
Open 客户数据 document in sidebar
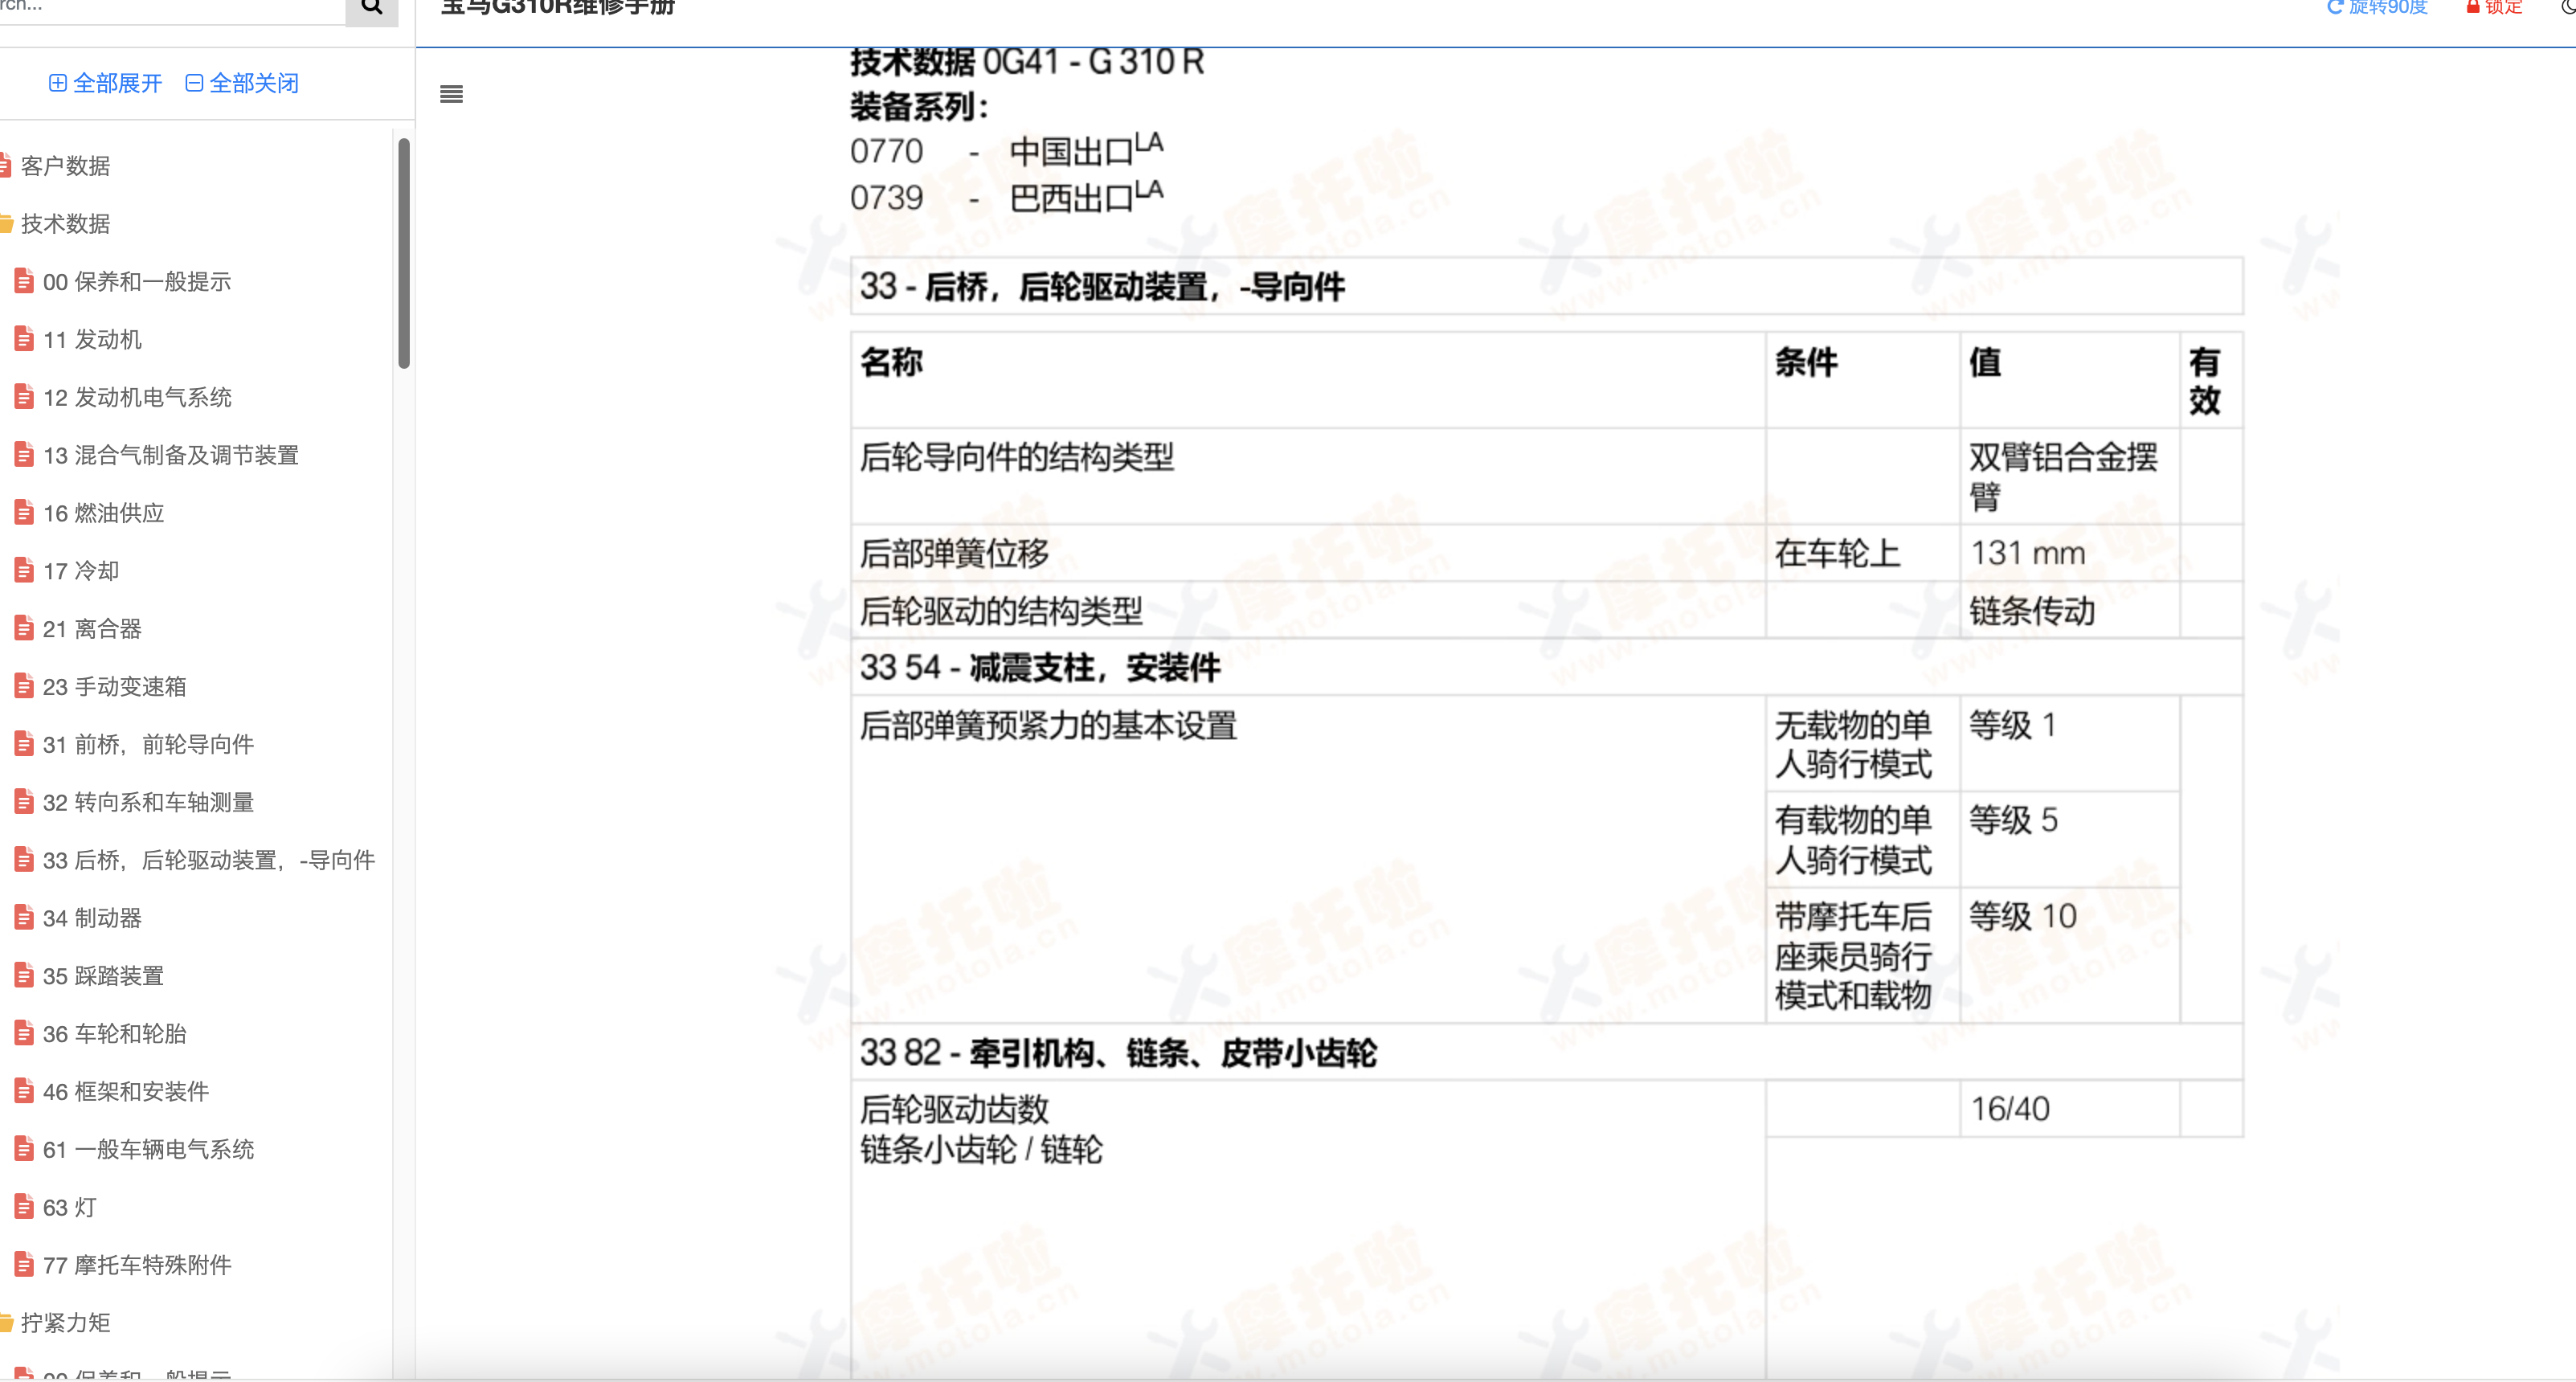(65, 165)
